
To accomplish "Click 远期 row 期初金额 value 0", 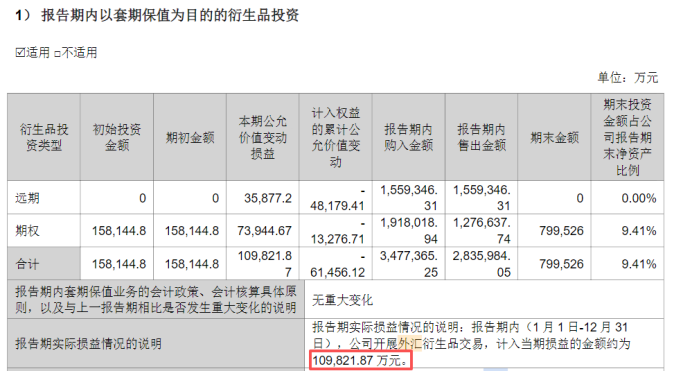I will (x=215, y=198).
